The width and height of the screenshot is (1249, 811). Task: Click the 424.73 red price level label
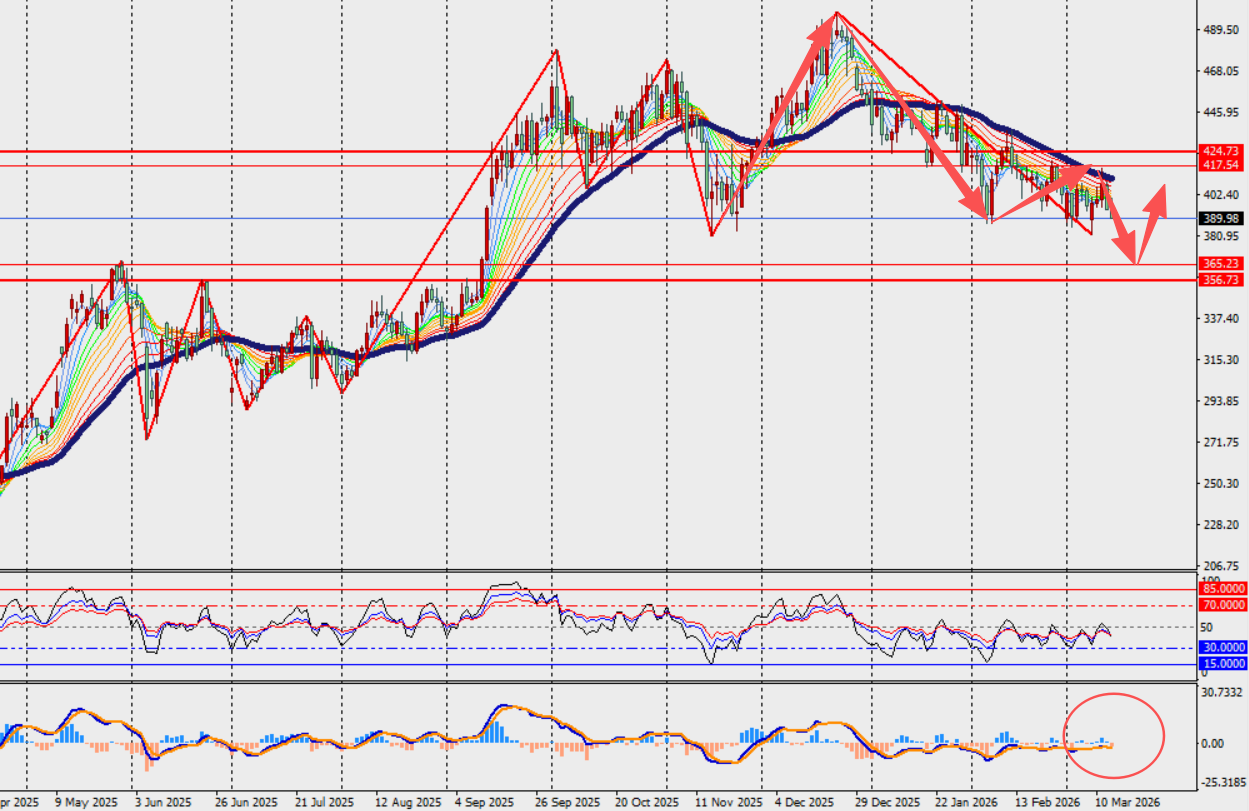tap(1221, 152)
